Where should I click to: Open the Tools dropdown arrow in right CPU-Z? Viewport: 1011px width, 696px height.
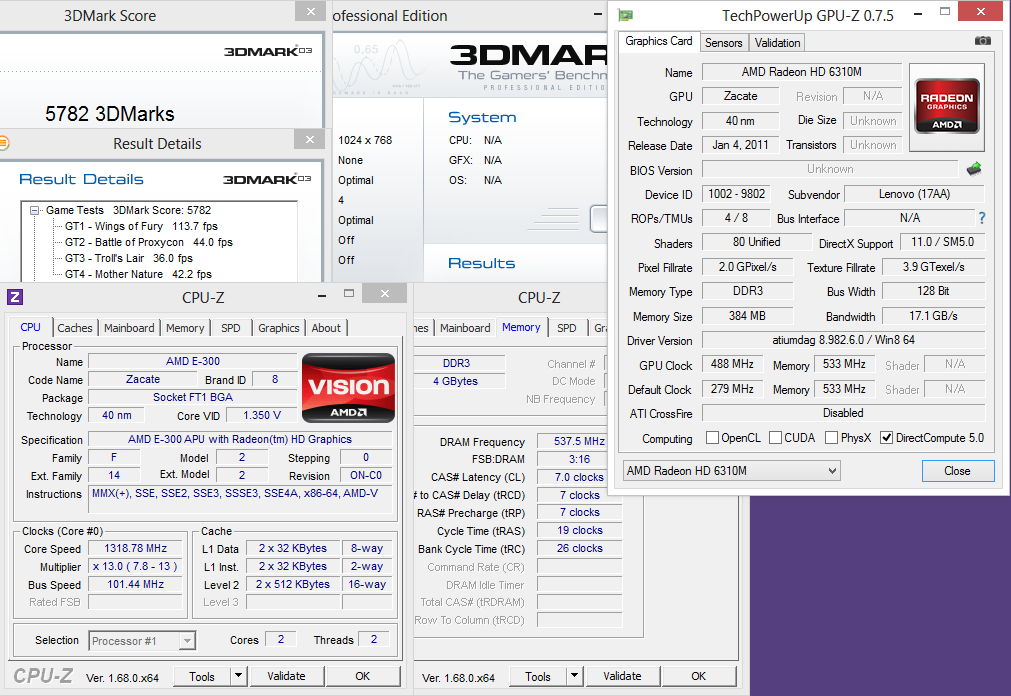click(x=574, y=676)
